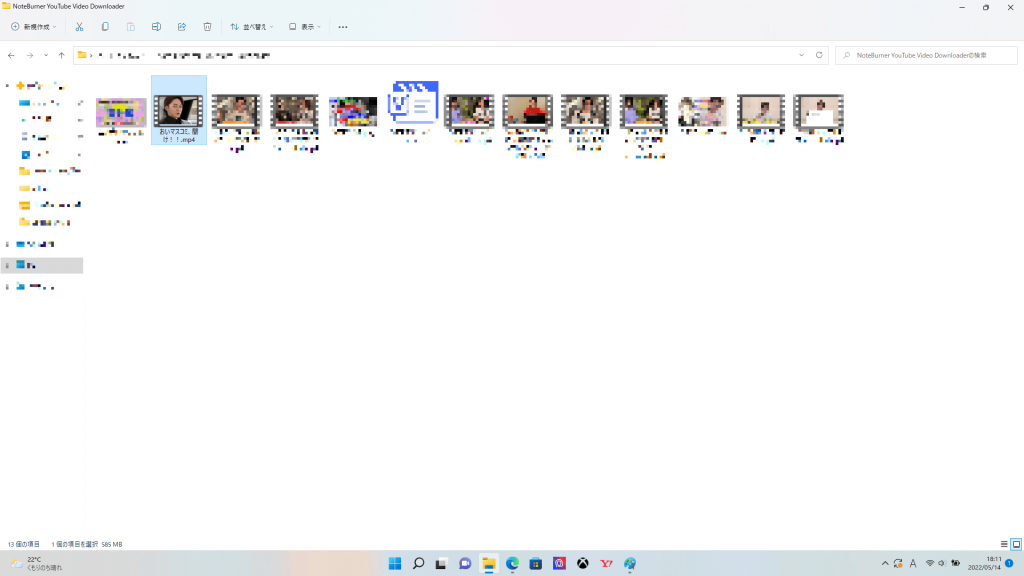This screenshot has height=576, width=1024.
Task: Select the おいマスコミ、聞け！！.mp4 video file
Action: (x=178, y=110)
